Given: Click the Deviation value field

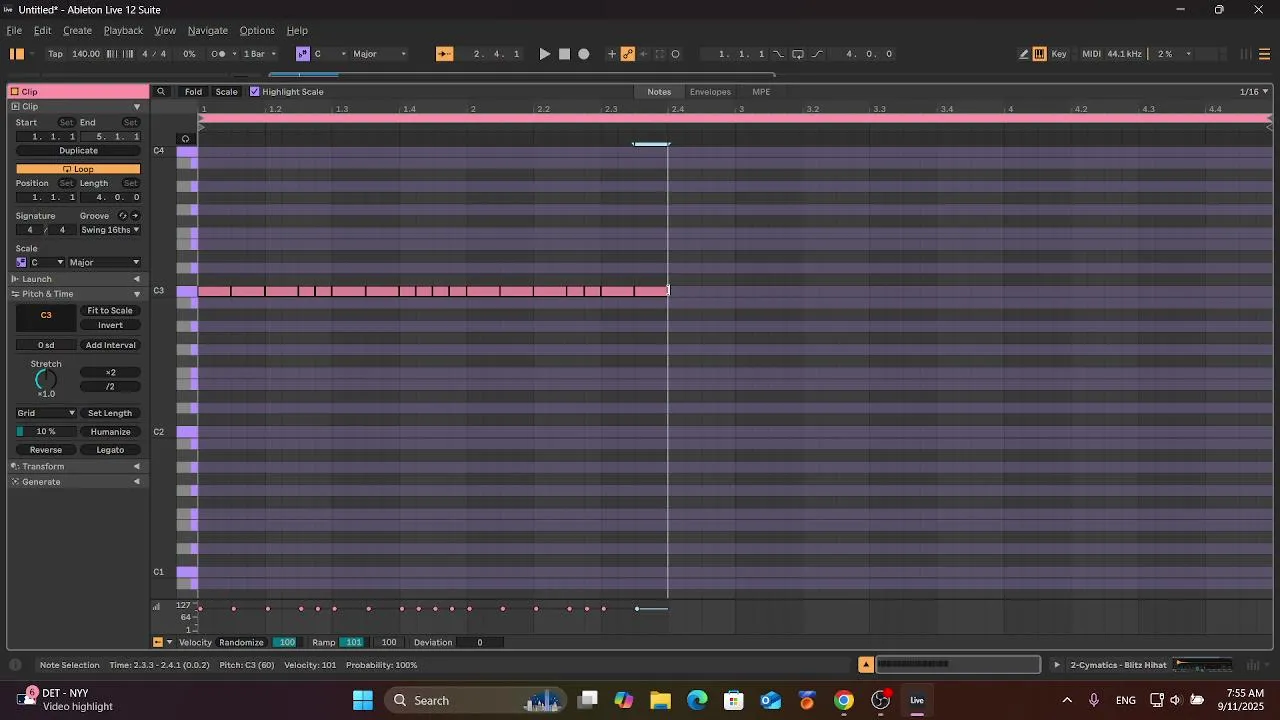Looking at the screenshot, I should pos(480,643).
